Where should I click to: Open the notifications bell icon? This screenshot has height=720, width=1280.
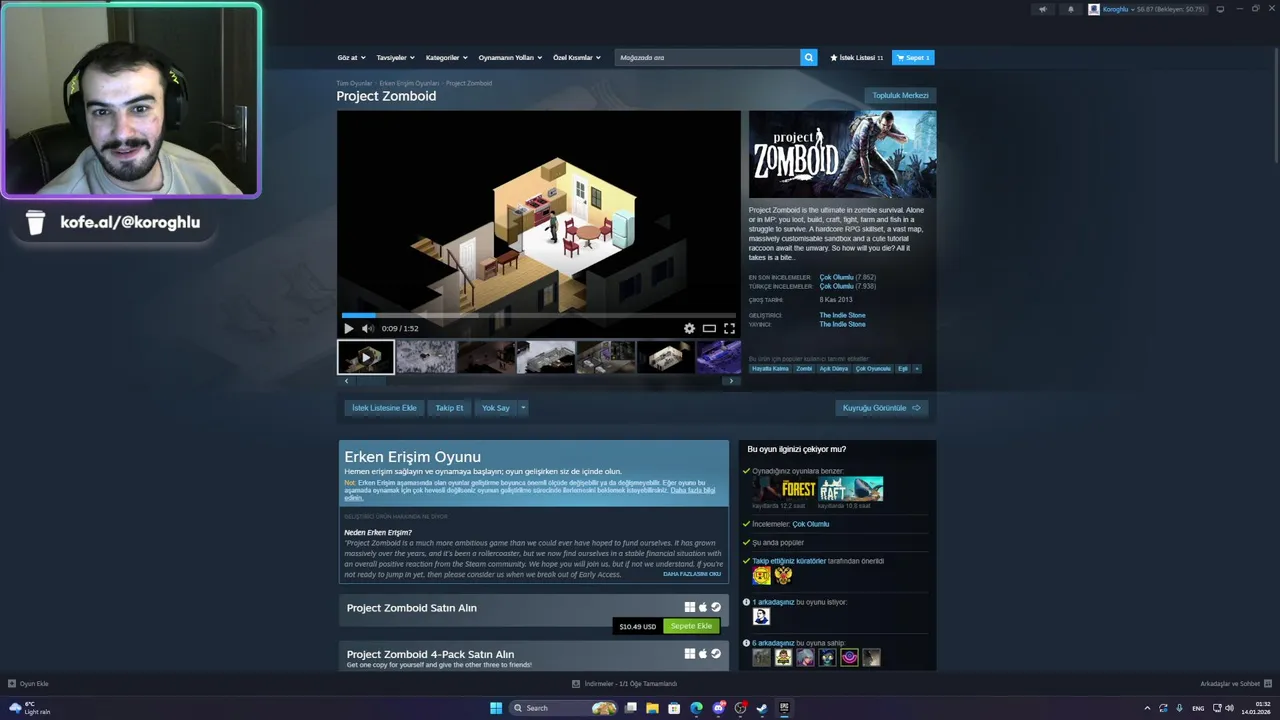pos(1071,9)
